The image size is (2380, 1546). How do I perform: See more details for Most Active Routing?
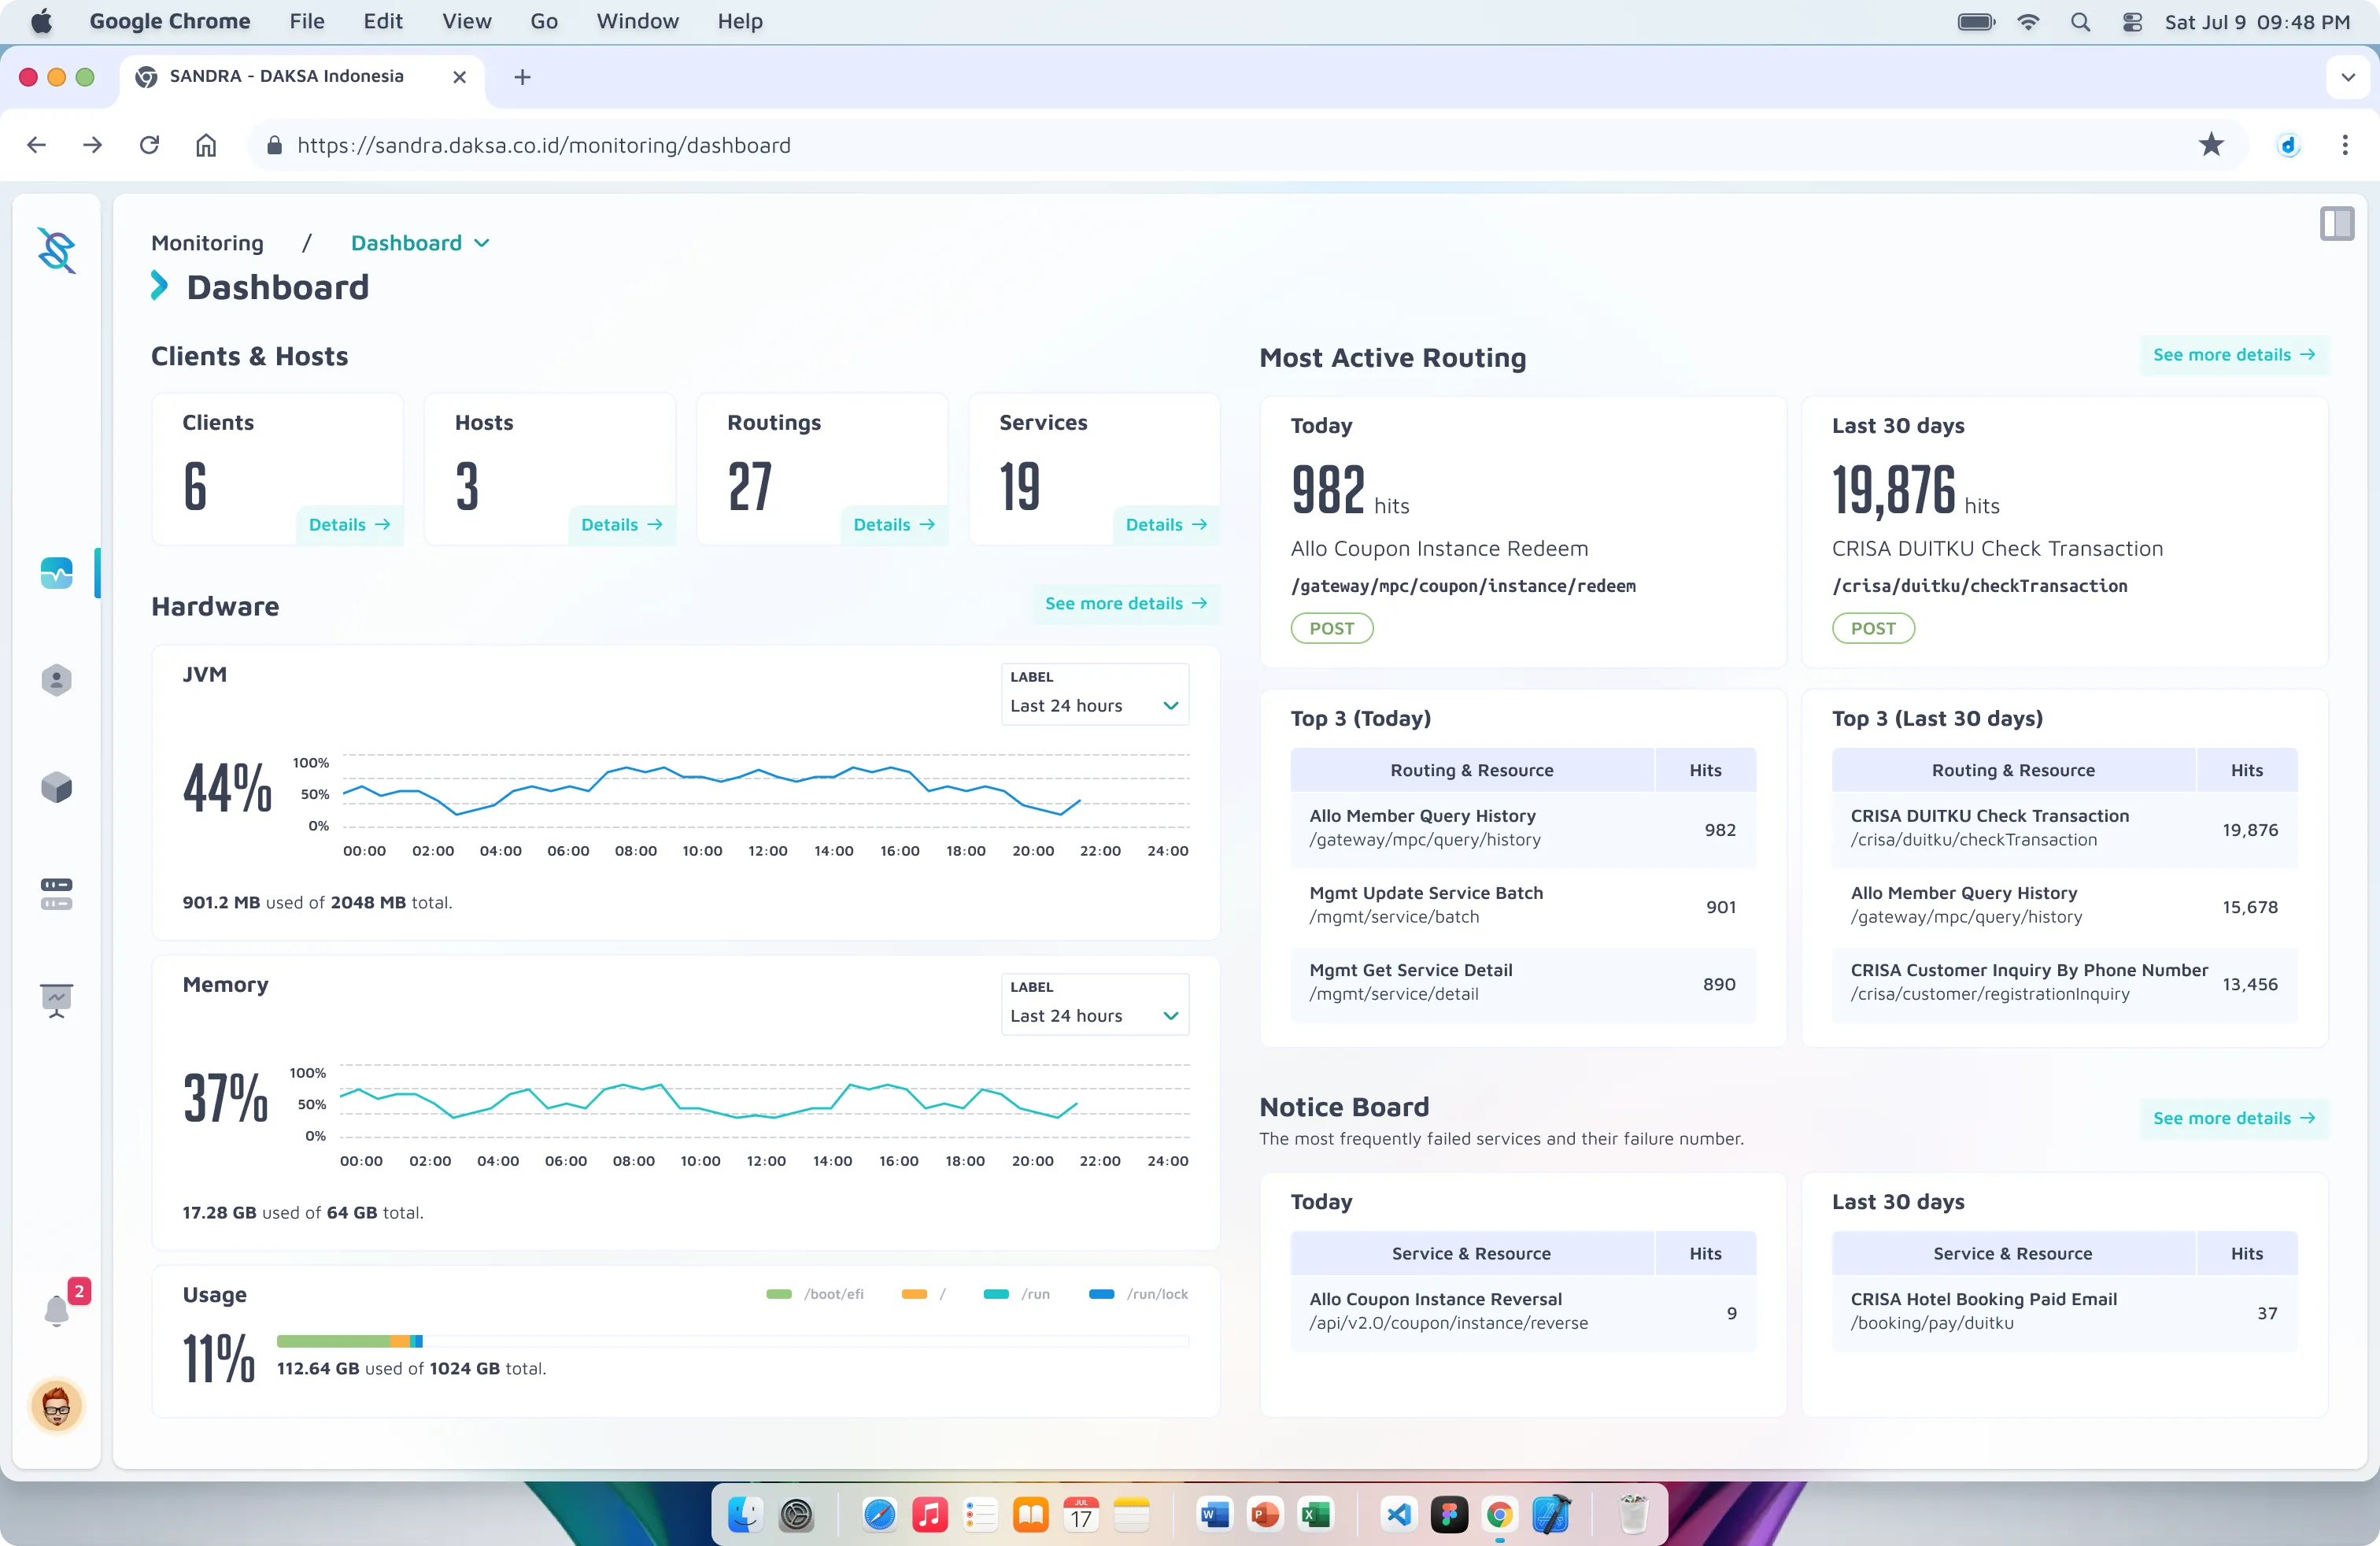(x=2234, y=355)
